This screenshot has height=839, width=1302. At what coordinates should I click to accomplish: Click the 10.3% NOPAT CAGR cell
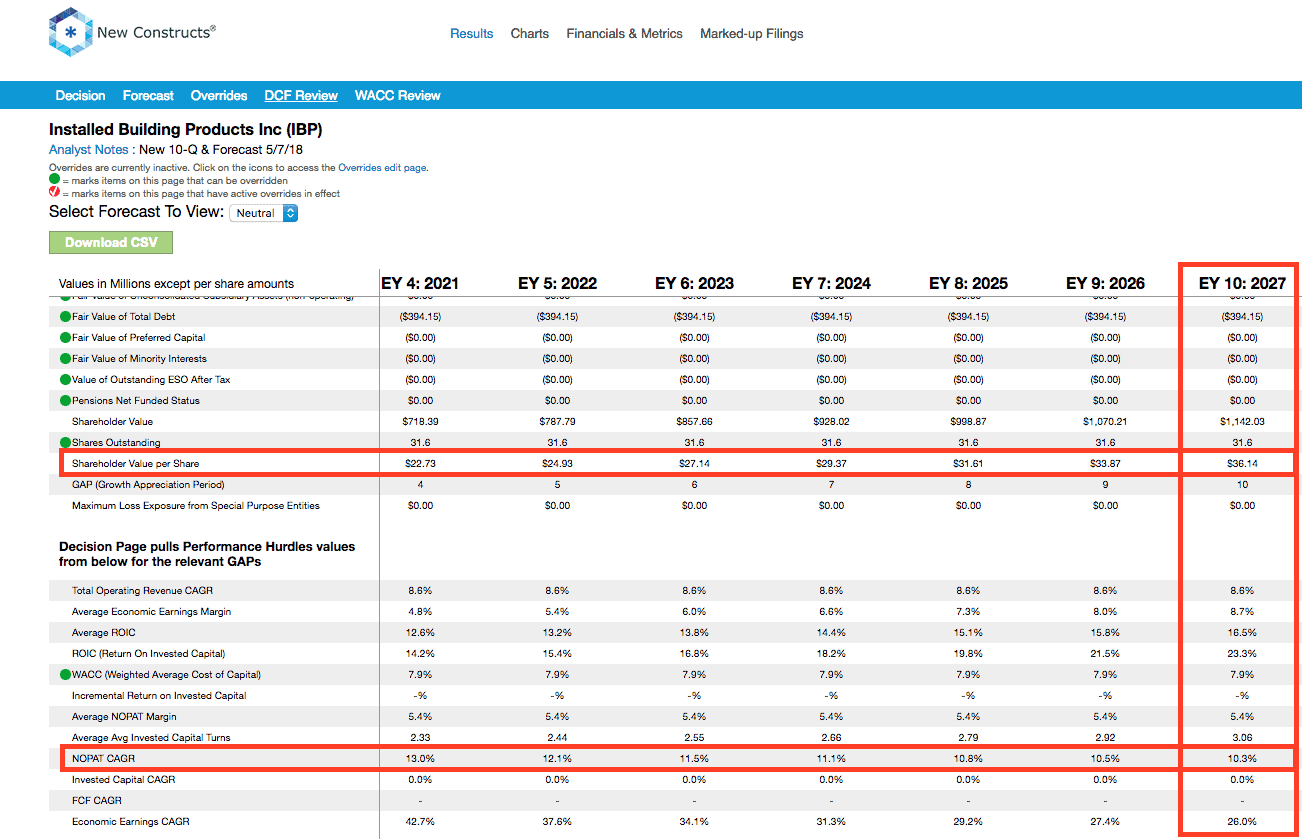pyautogui.click(x=1242, y=758)
